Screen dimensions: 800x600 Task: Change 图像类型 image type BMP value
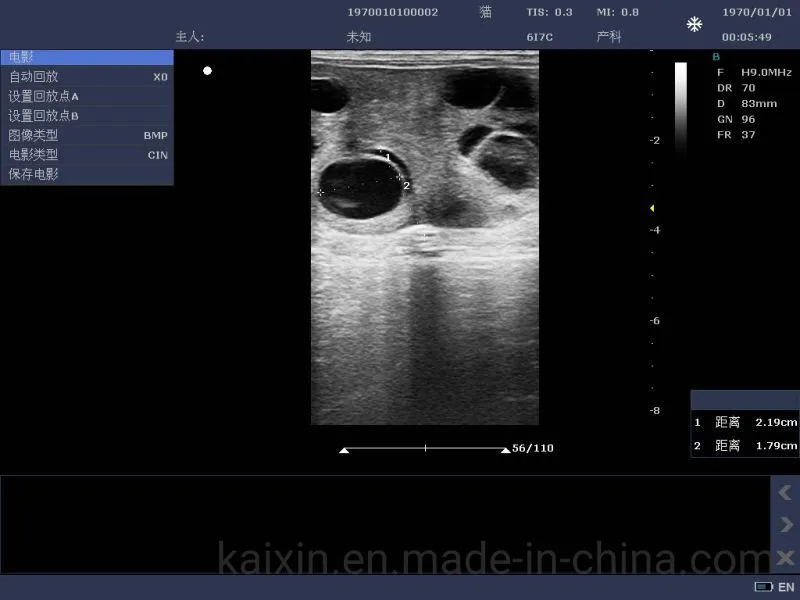tap(155, 135)
